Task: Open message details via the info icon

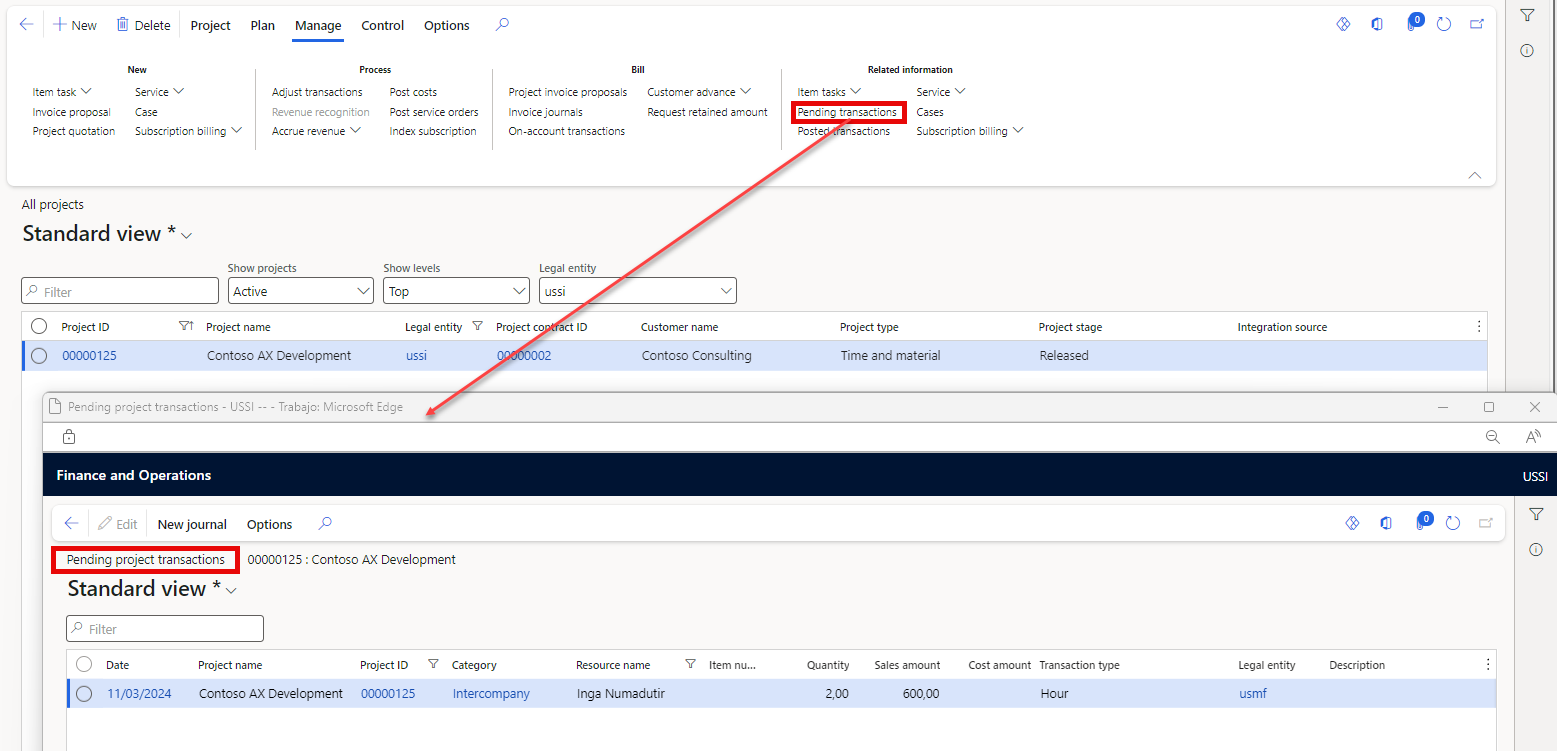Action: [x=1527, y=50]
